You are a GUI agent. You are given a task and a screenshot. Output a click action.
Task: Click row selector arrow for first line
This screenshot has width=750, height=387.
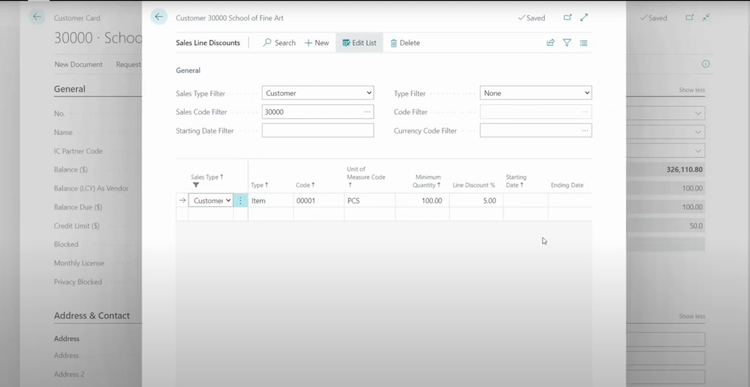click(182, 200)
